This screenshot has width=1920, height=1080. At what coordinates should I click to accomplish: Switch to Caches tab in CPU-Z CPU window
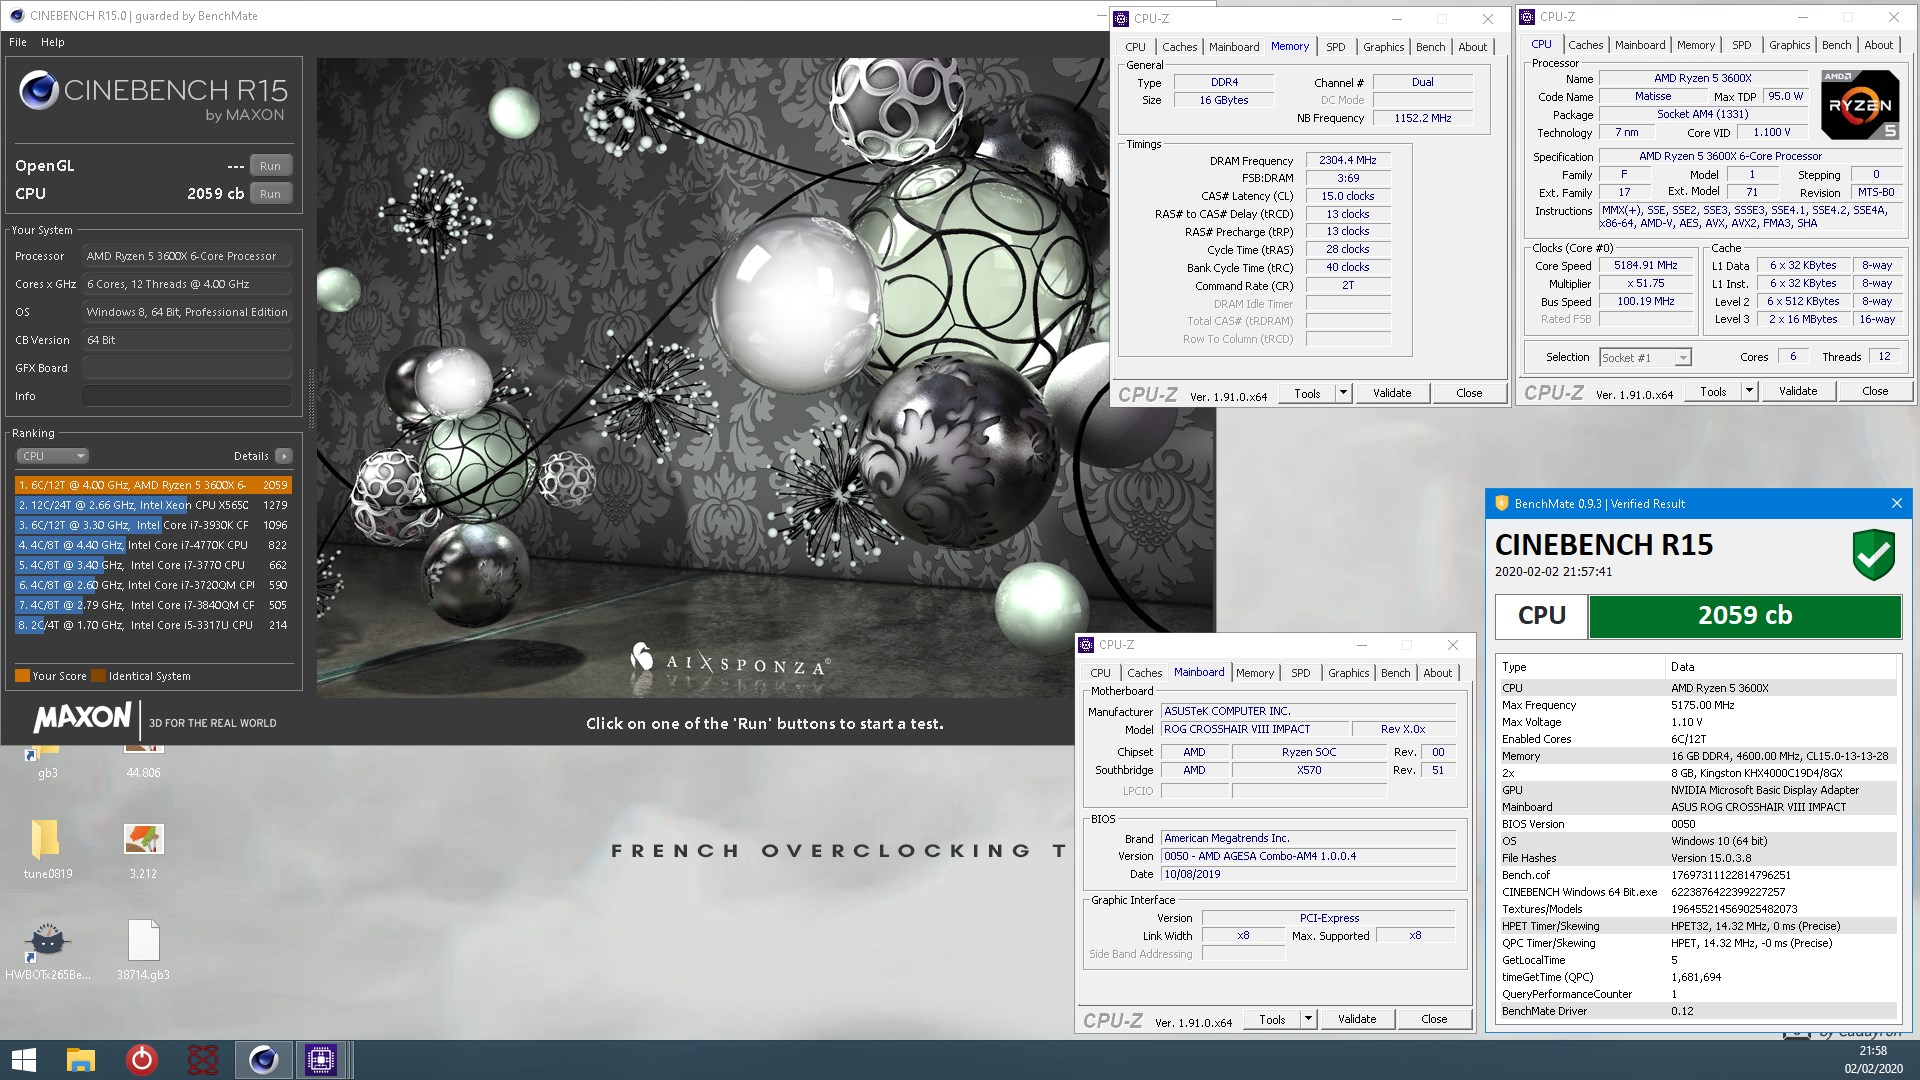[x=1585, y=45]
